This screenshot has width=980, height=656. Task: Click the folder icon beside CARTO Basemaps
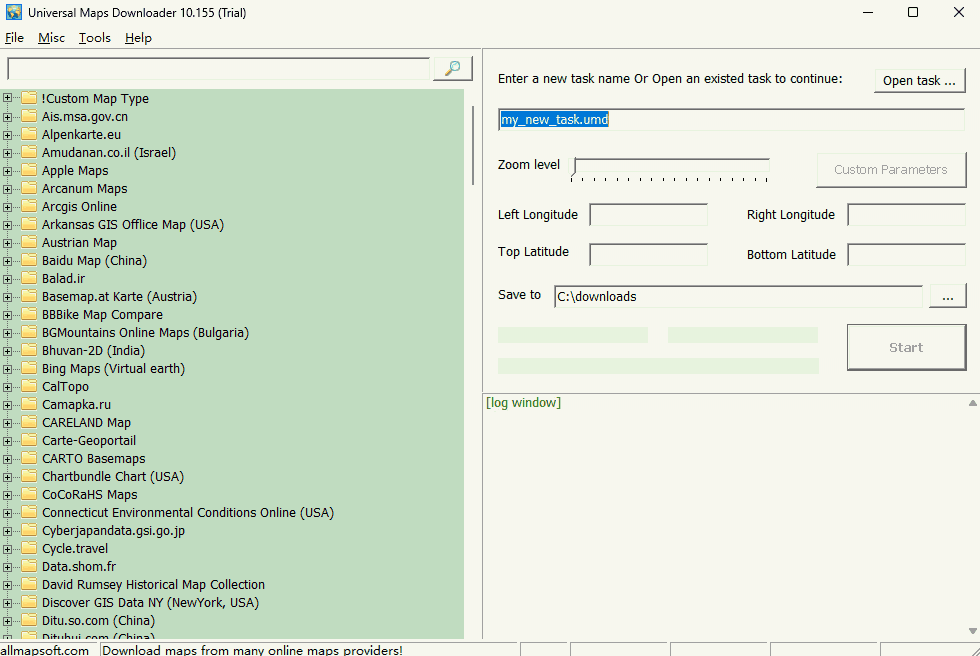[28, 458]
